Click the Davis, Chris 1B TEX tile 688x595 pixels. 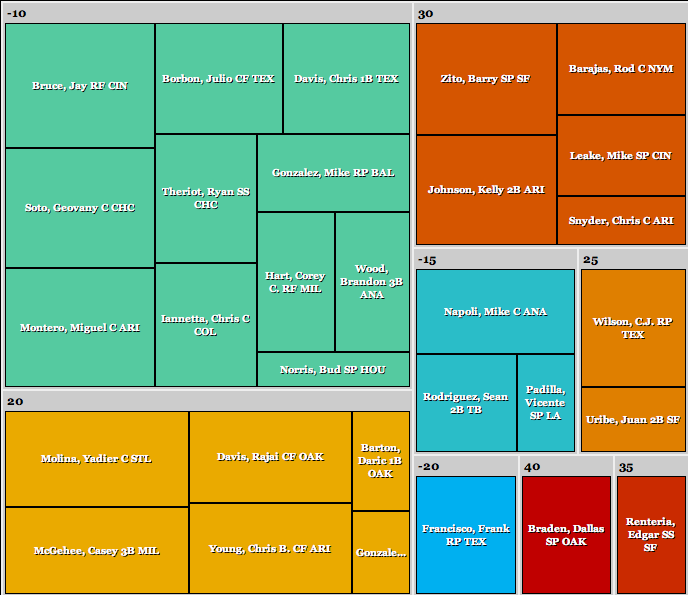pos(346,78)
